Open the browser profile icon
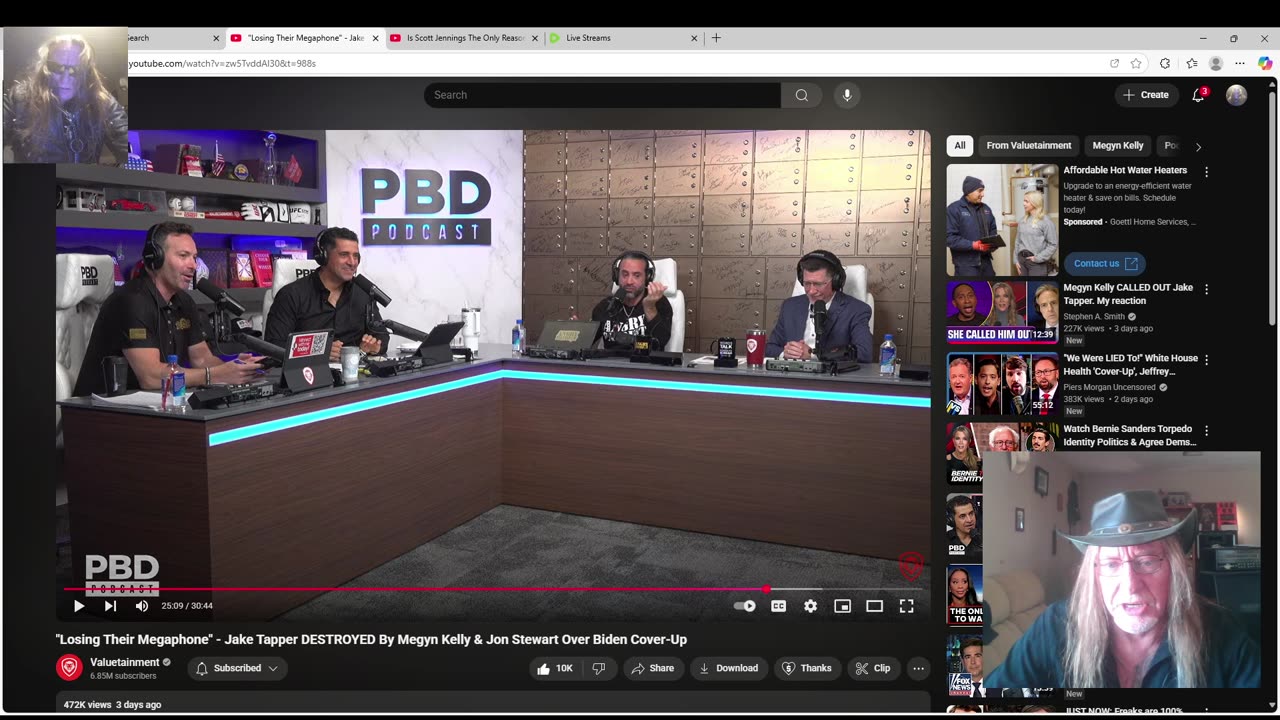This screenshot has width=1280, height=720. click(x=1216, y=63)
